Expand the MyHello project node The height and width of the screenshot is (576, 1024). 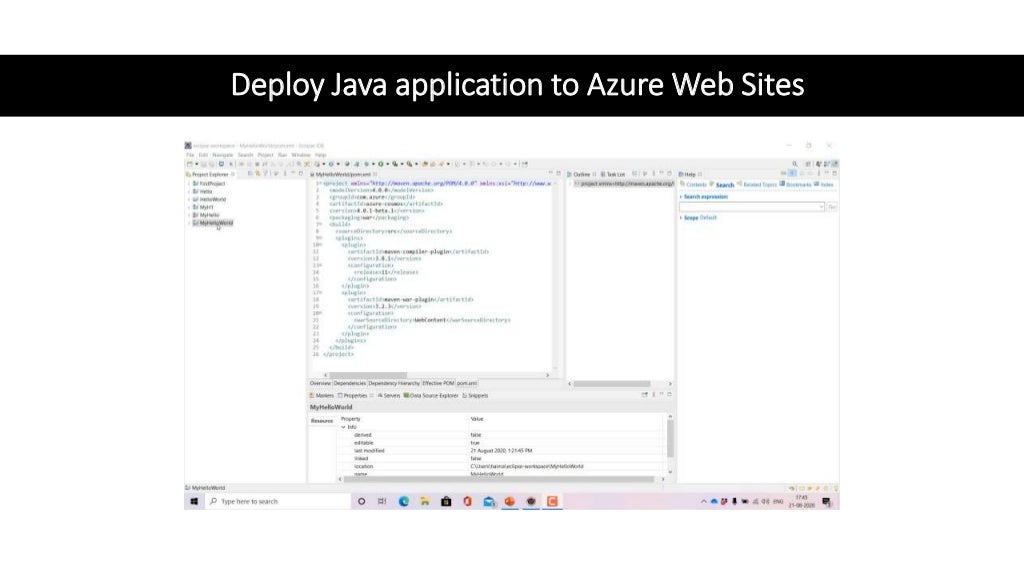point(189,215)
